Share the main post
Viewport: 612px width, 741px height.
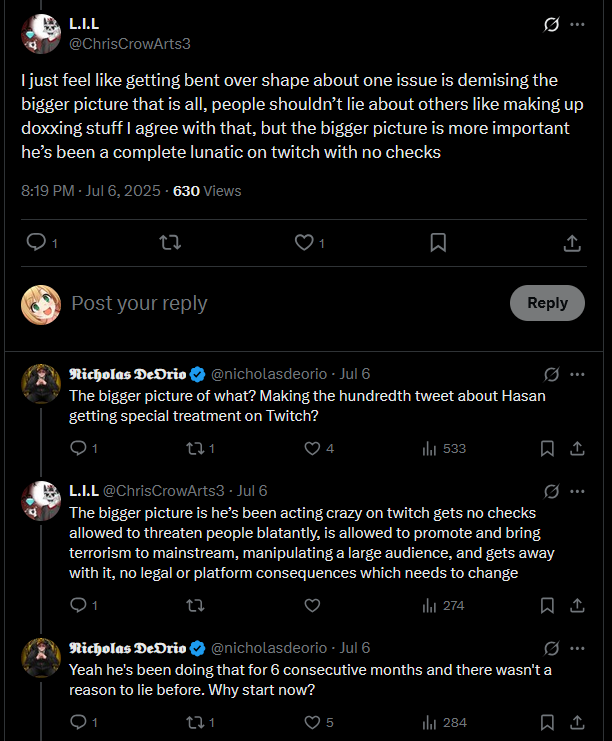(572, 243)
